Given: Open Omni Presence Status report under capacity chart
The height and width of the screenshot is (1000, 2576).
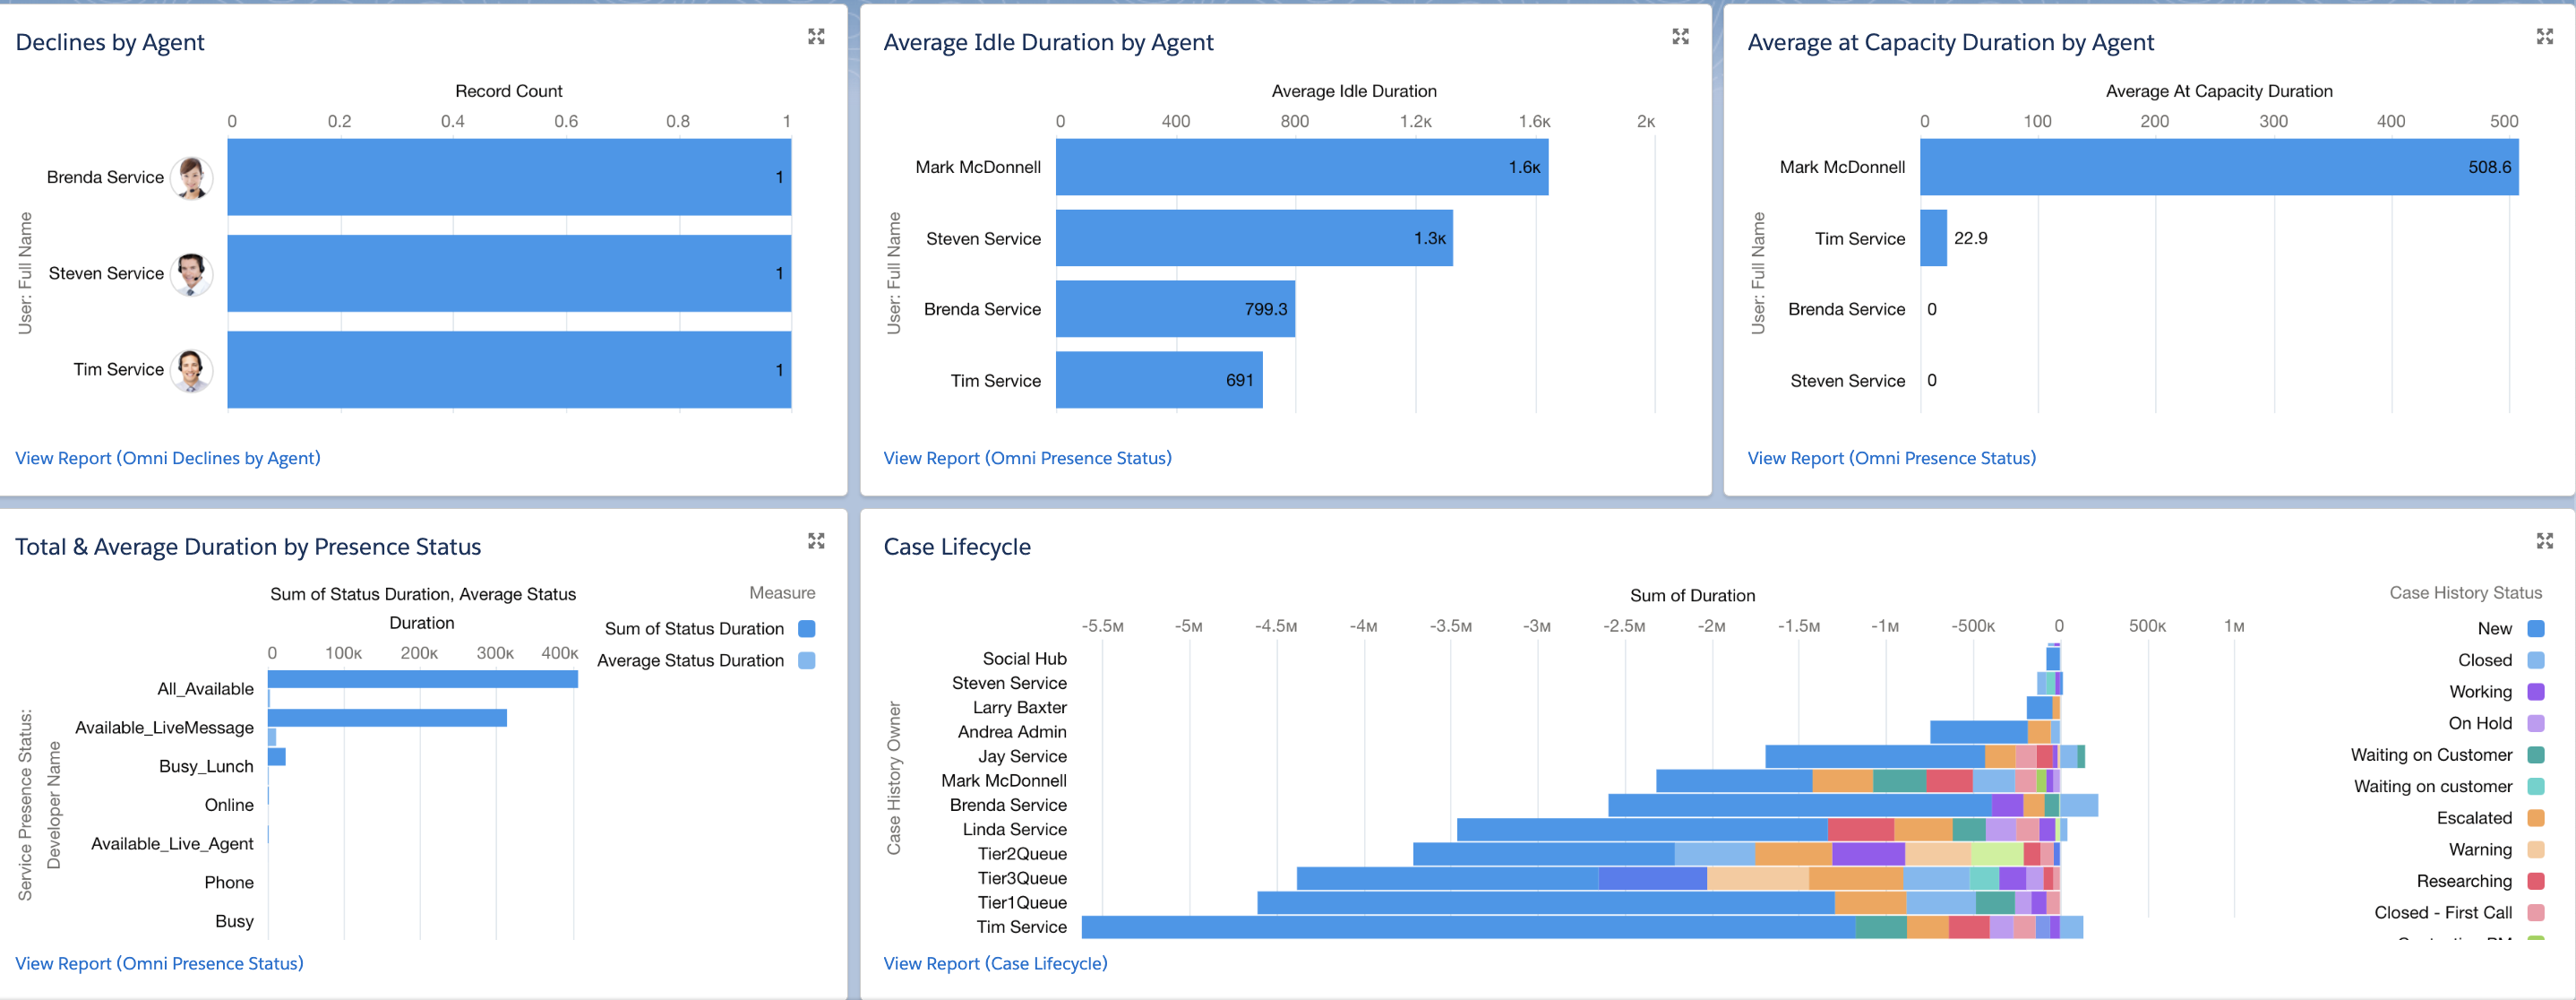Looking at the screenshot, I should [1891, 458].
